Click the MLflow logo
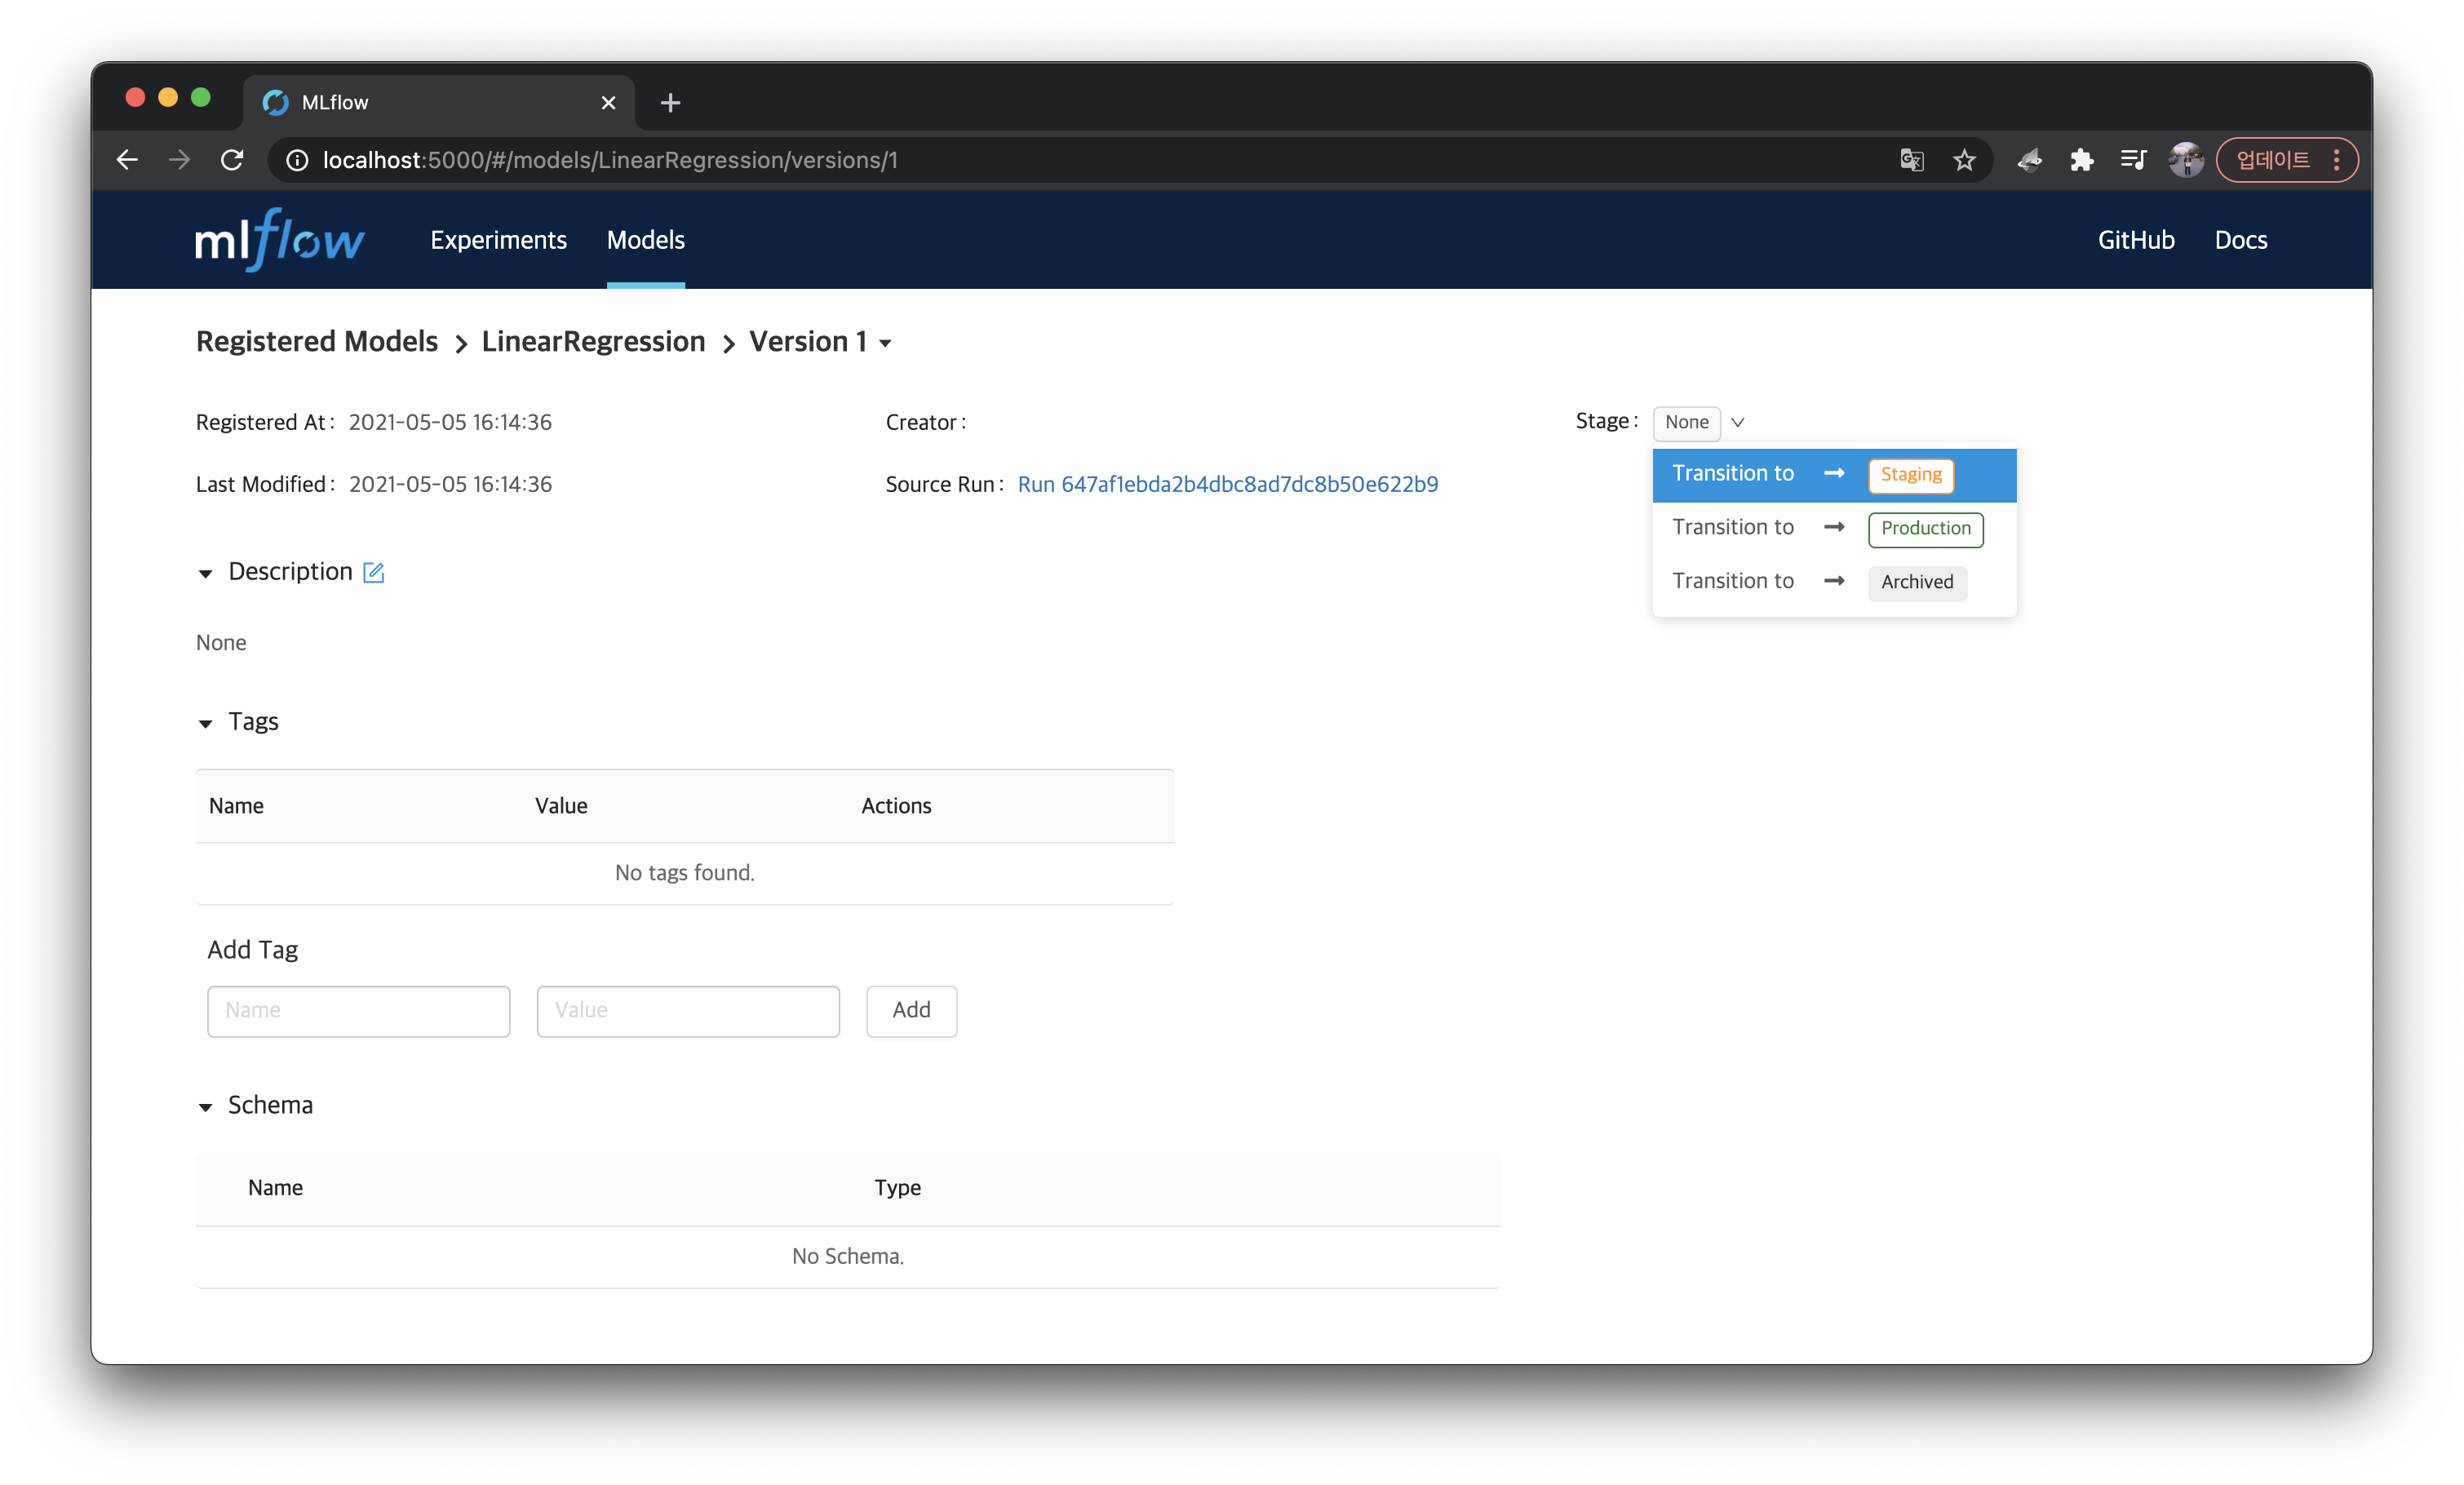The height and width of the screenshot is (1485, 2464). (x=280, y=240)
